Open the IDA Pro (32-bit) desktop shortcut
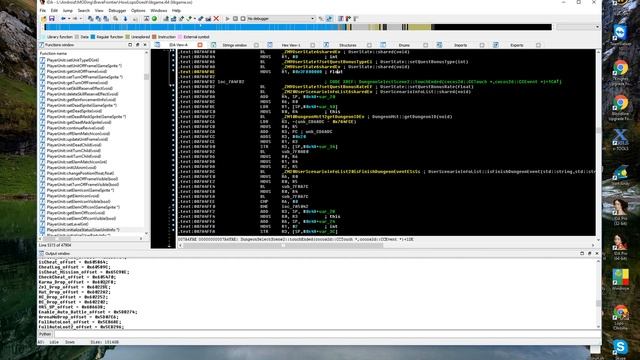 tap(620, 208)
